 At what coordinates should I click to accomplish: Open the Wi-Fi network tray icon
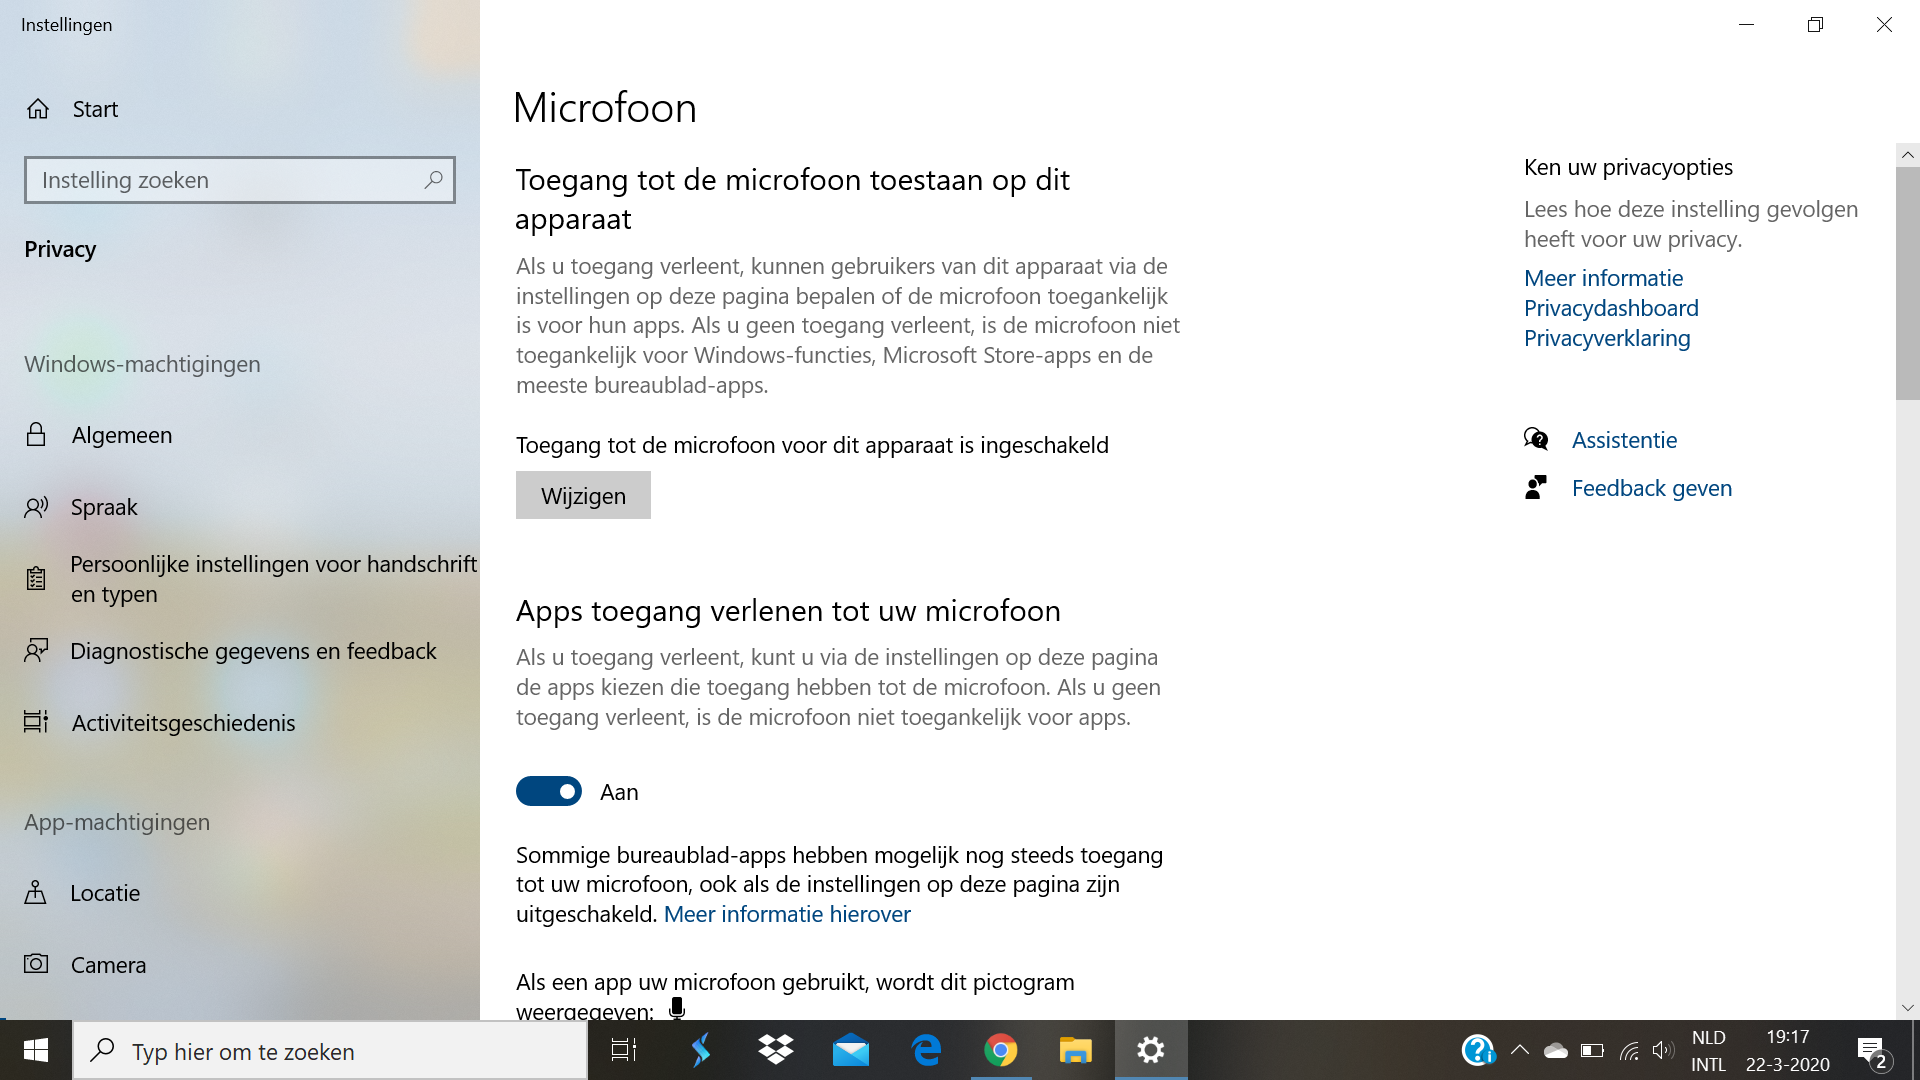[1629, 1050]
